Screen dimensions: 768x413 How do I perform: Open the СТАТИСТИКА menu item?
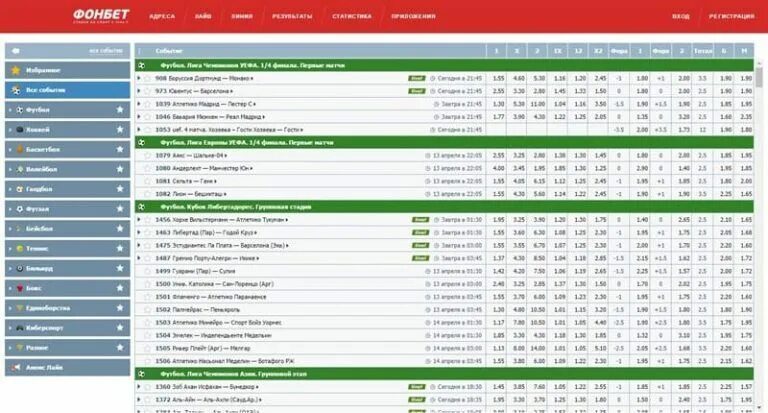(x=352, y=16)
